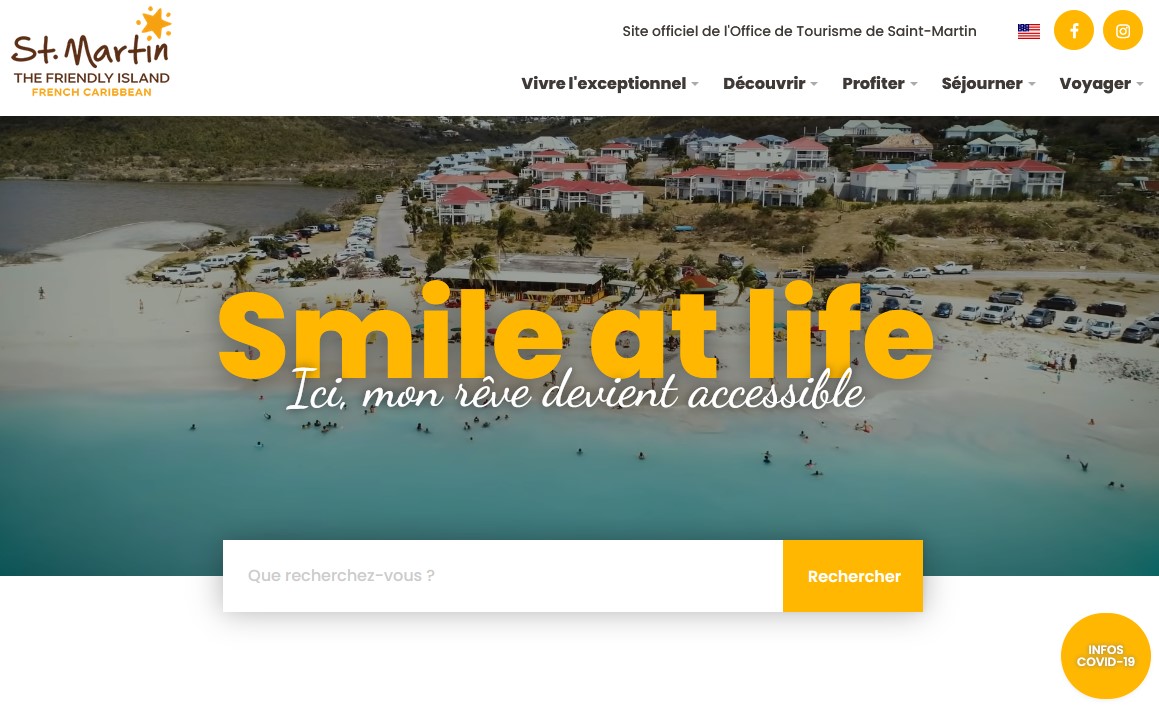Open the Infos Covid-19 round badge
This screenshot has height=706, width=1159.
1105,656
